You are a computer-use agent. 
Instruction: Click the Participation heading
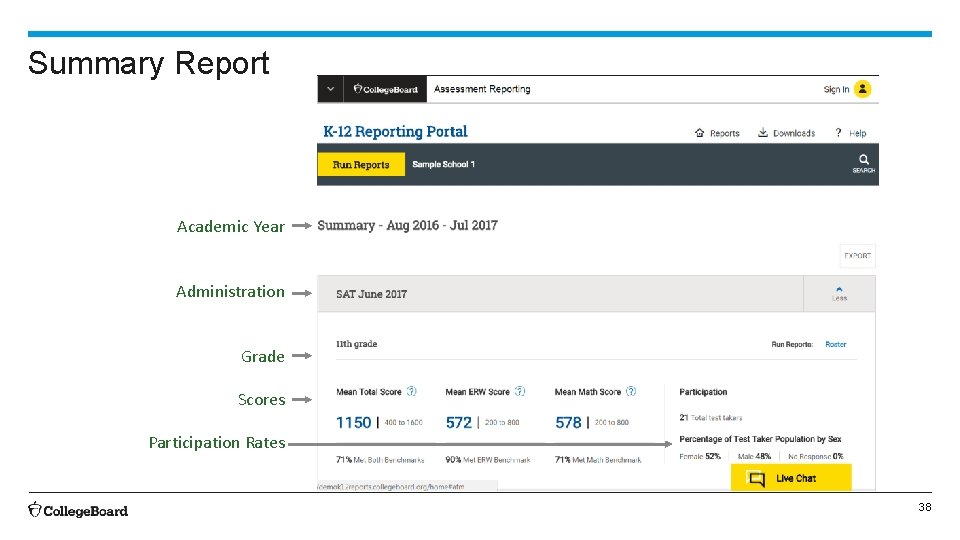(x=703, y=392)
